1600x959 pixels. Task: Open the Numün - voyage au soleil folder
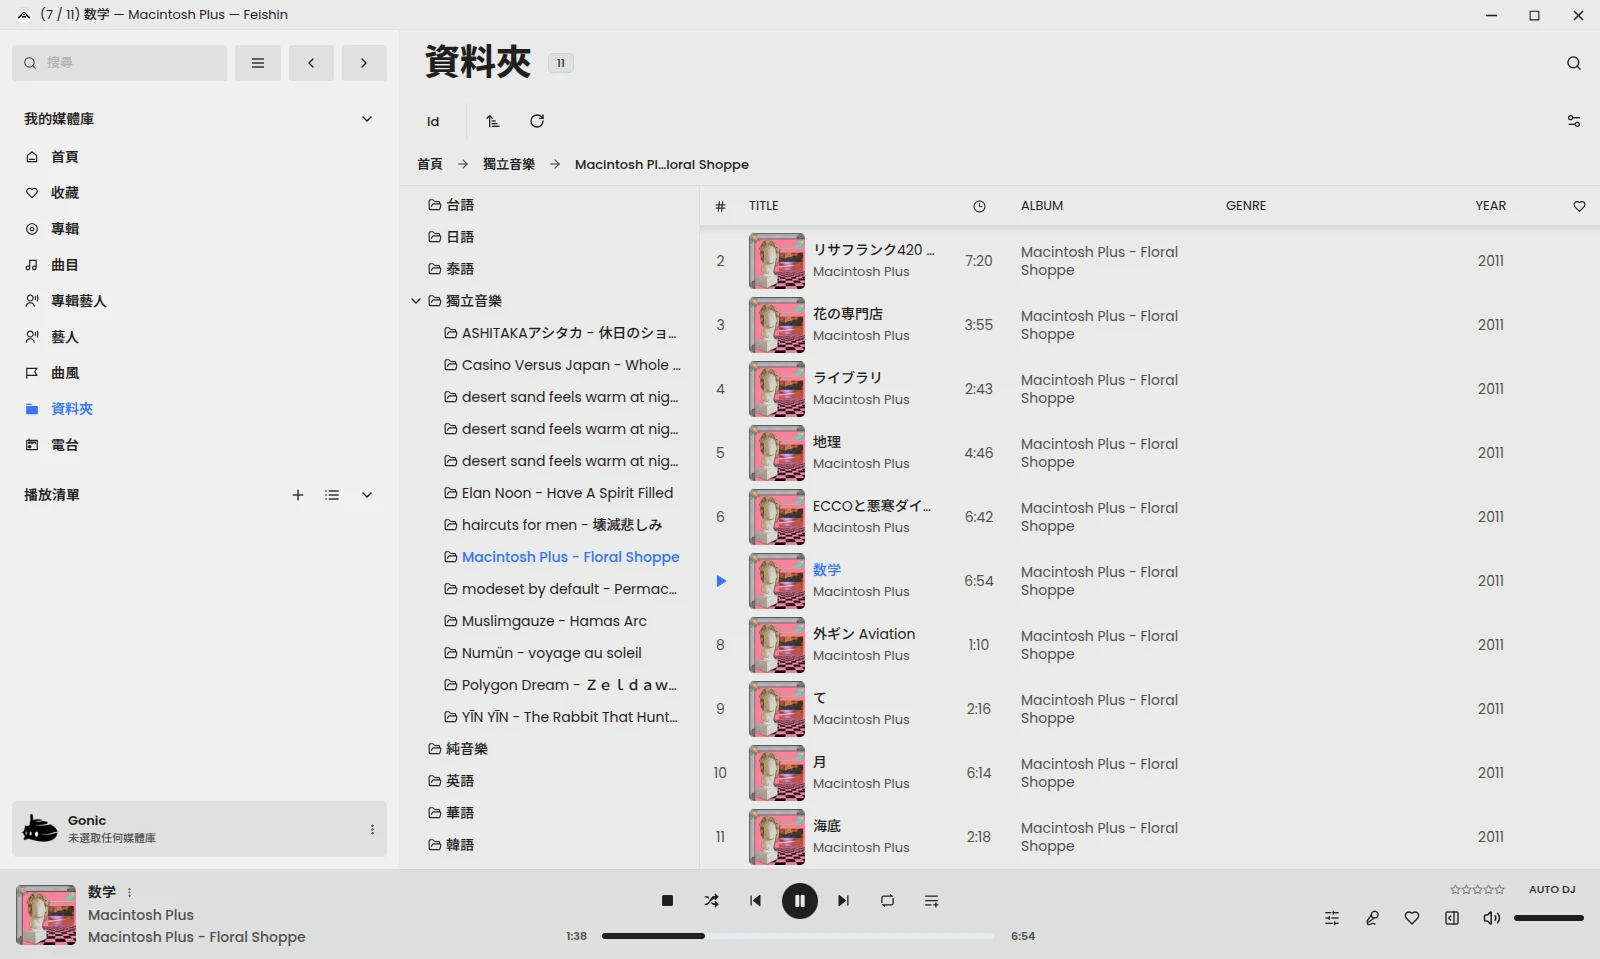552,653
